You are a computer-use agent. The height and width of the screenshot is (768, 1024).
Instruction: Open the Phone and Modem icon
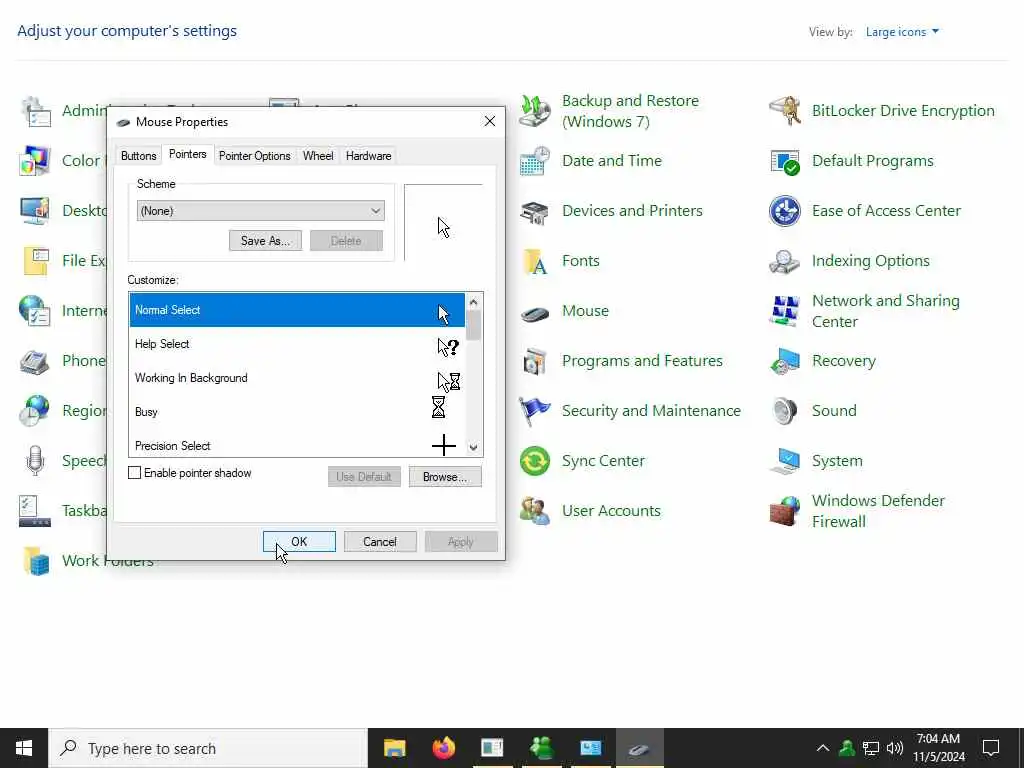(35, 361)
